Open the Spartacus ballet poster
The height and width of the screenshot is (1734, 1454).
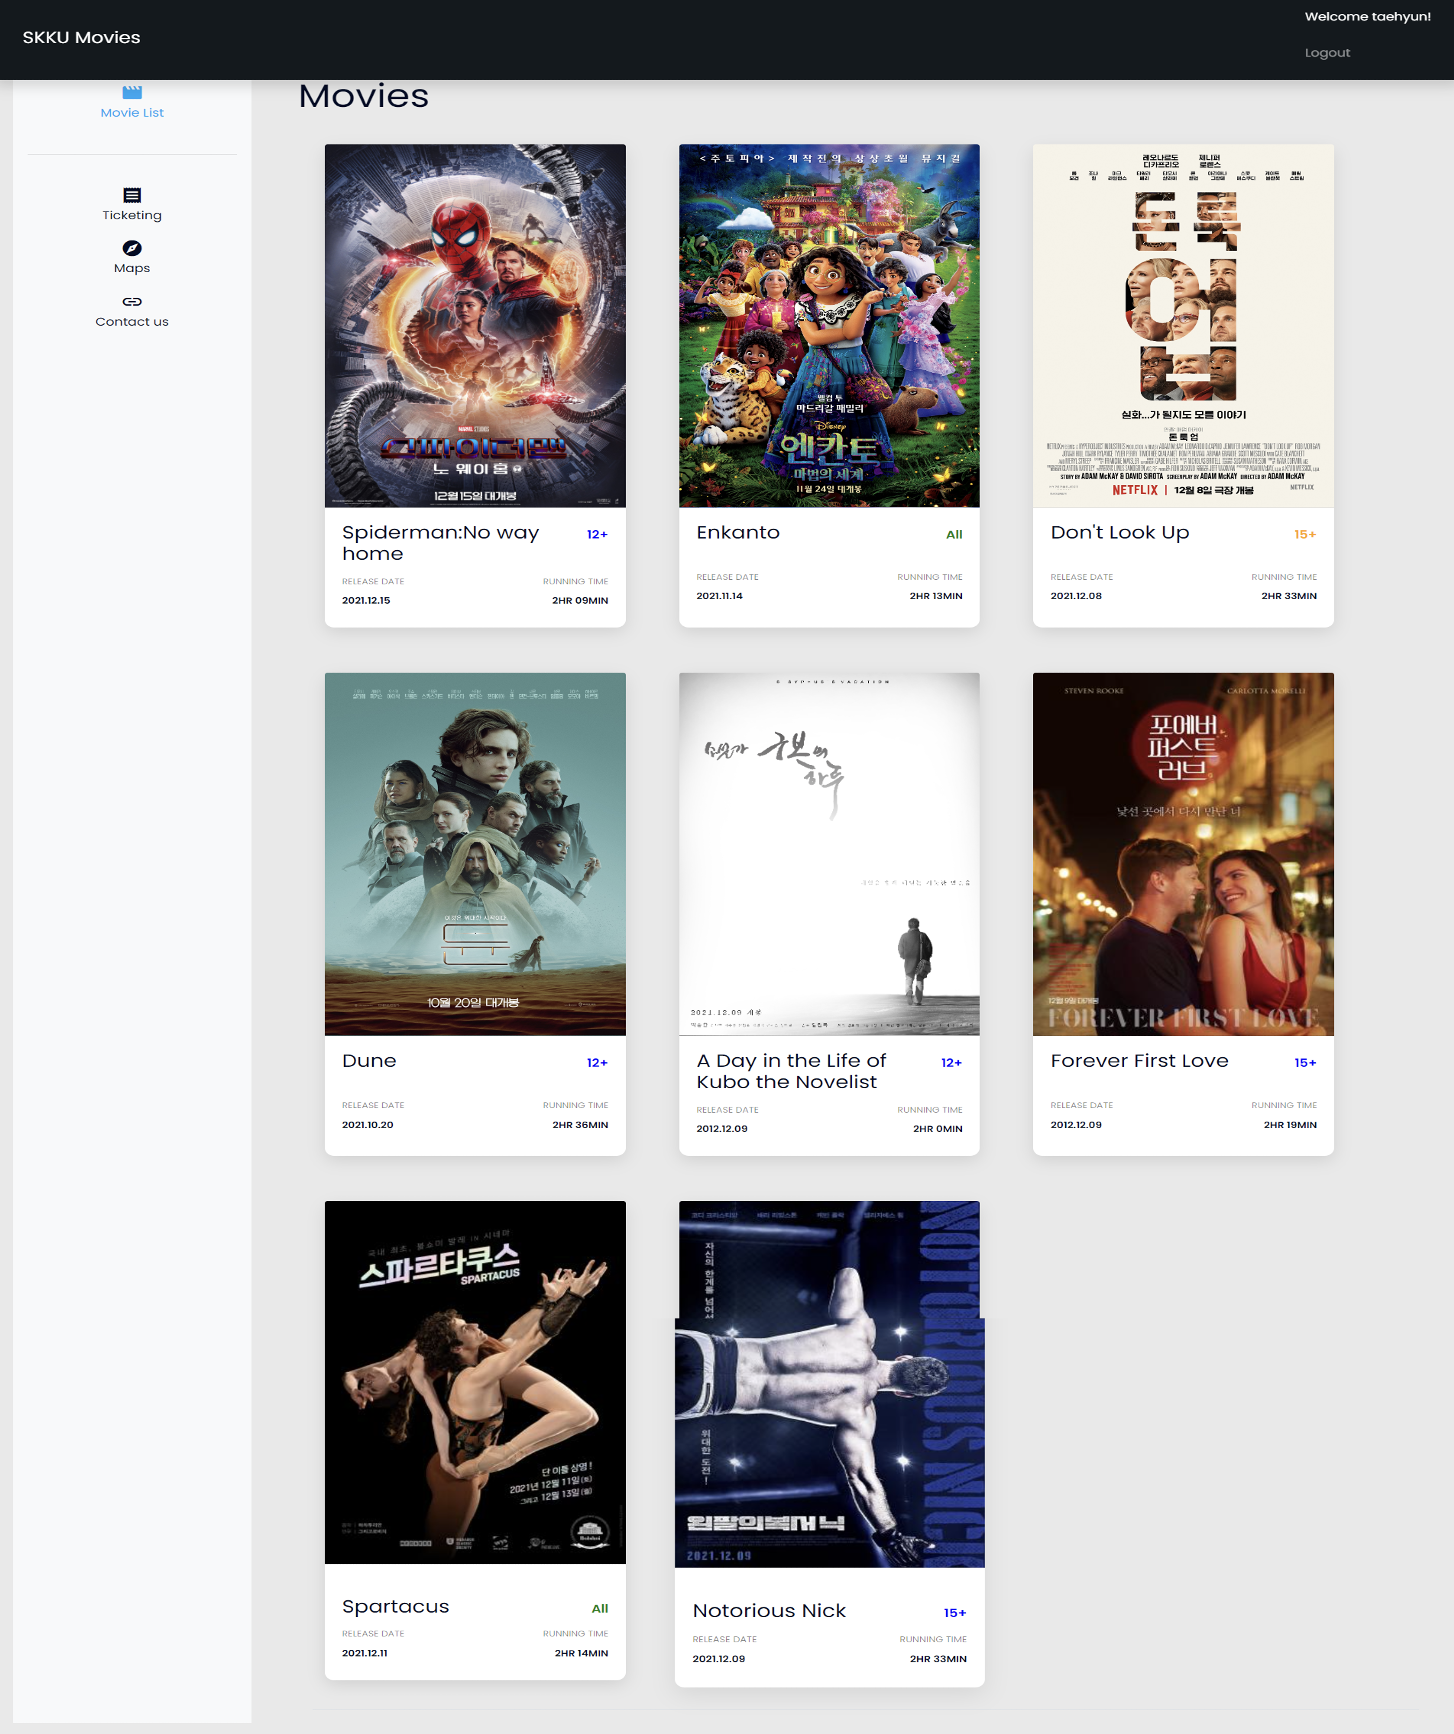(x=475, y=1382)
